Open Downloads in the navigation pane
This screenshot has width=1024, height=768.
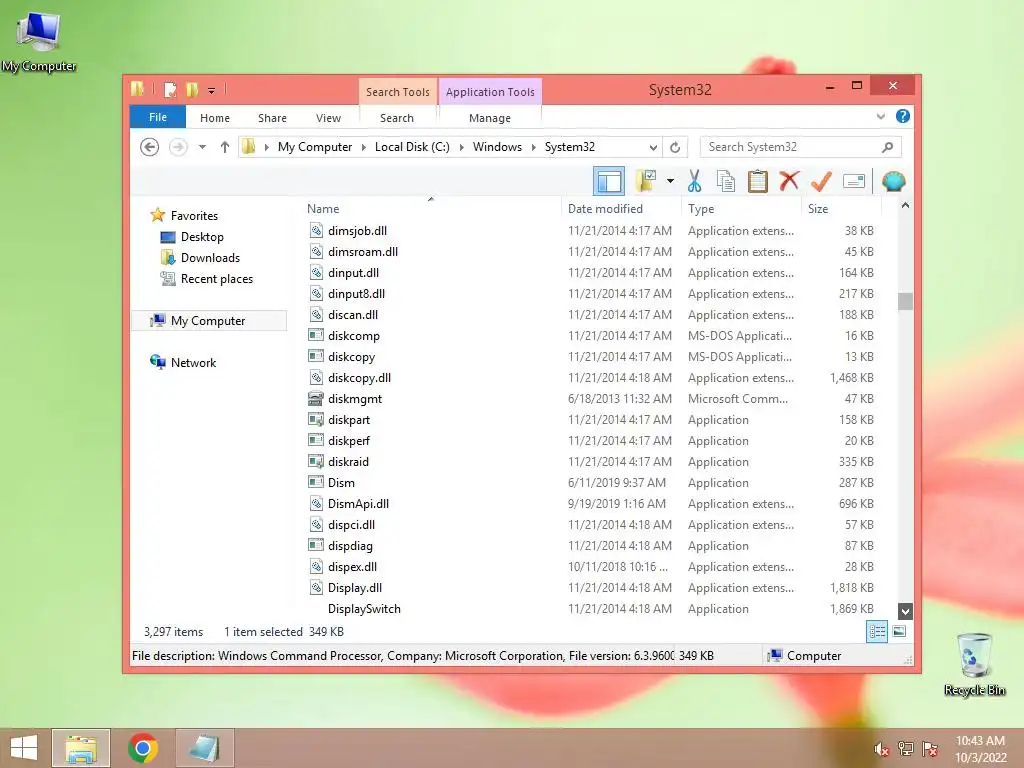coord(210,257)
